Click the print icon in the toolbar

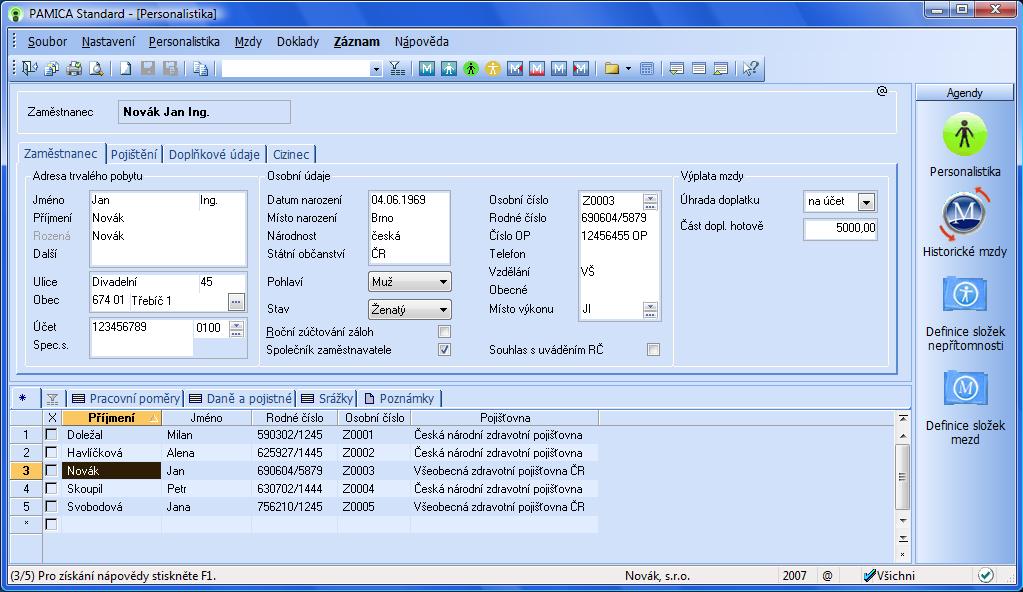[74, 69]
